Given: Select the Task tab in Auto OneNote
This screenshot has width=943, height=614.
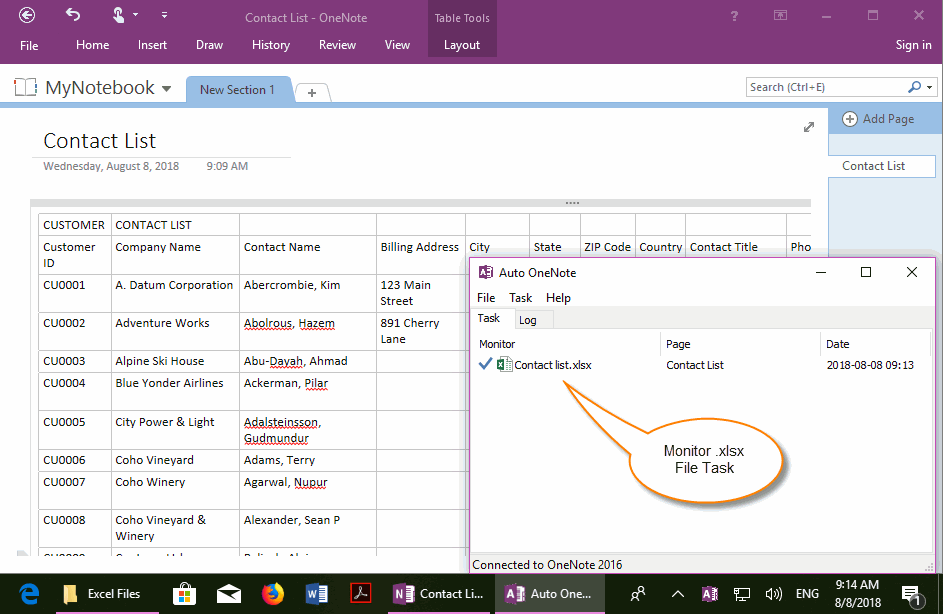Looking at the screenshot, I should 492,319.
